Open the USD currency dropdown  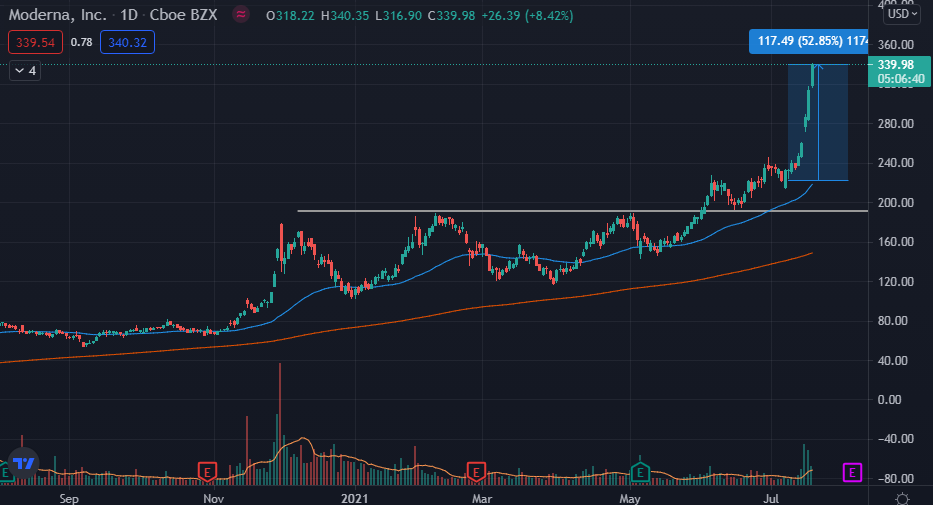tap(902, 14)
